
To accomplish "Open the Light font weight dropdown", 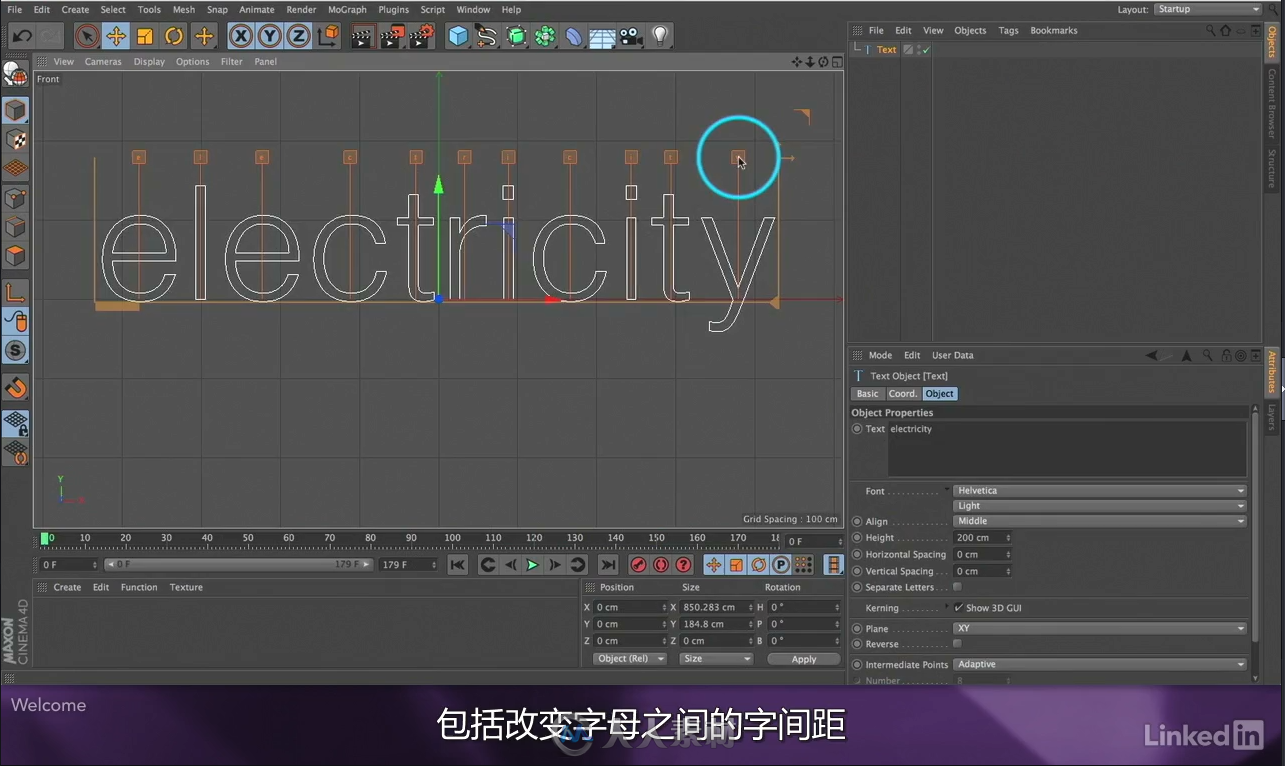I will click(1100, 506).
